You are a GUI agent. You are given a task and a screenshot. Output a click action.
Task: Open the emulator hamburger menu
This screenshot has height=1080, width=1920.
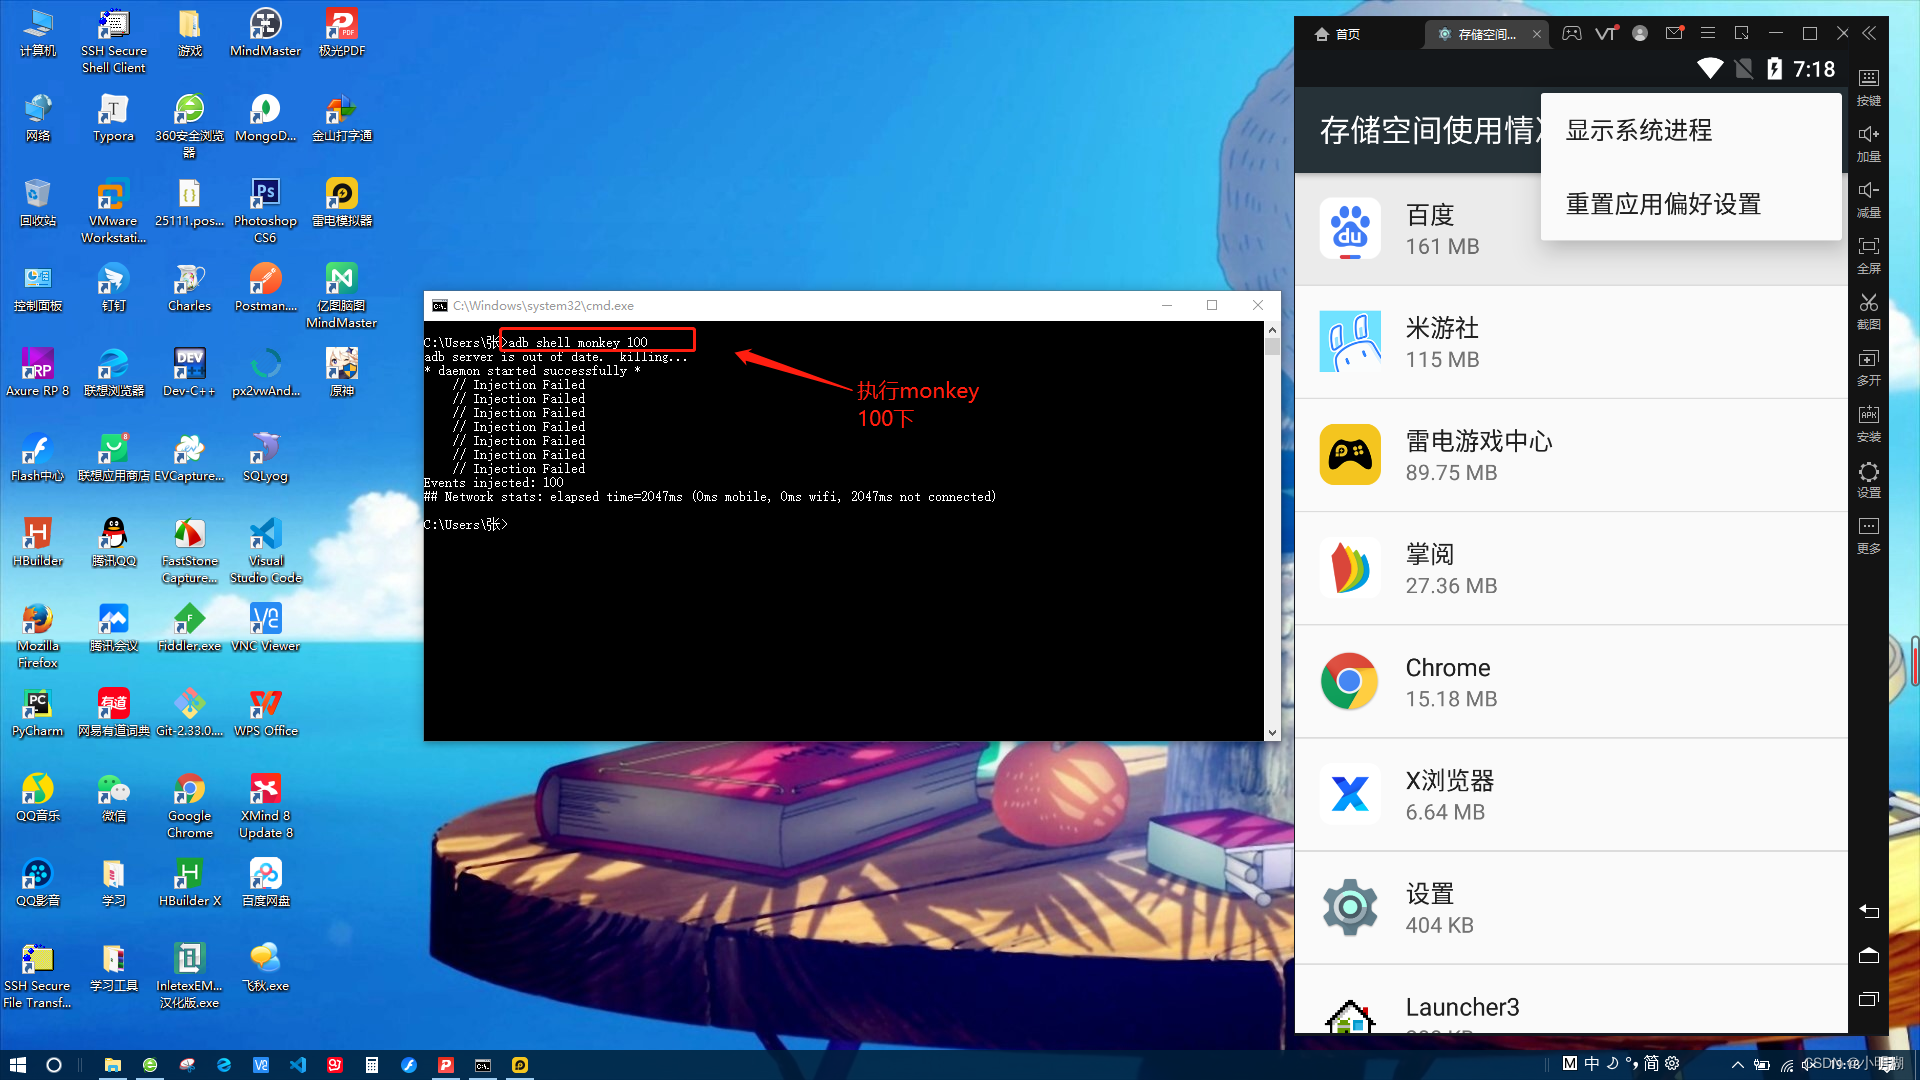pyautogui.click(x=1708, y=33)
